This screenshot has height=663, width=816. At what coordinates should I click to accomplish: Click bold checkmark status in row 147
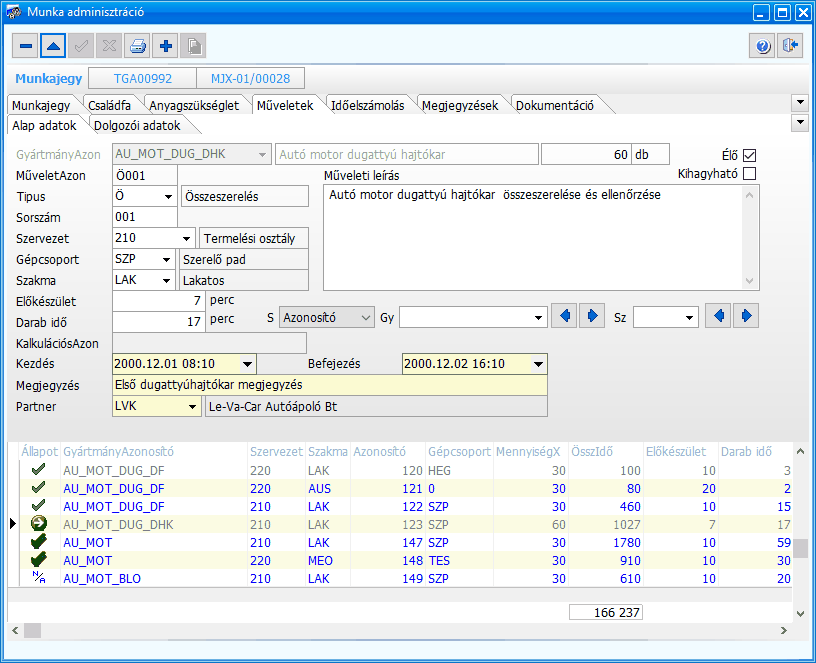39,542
